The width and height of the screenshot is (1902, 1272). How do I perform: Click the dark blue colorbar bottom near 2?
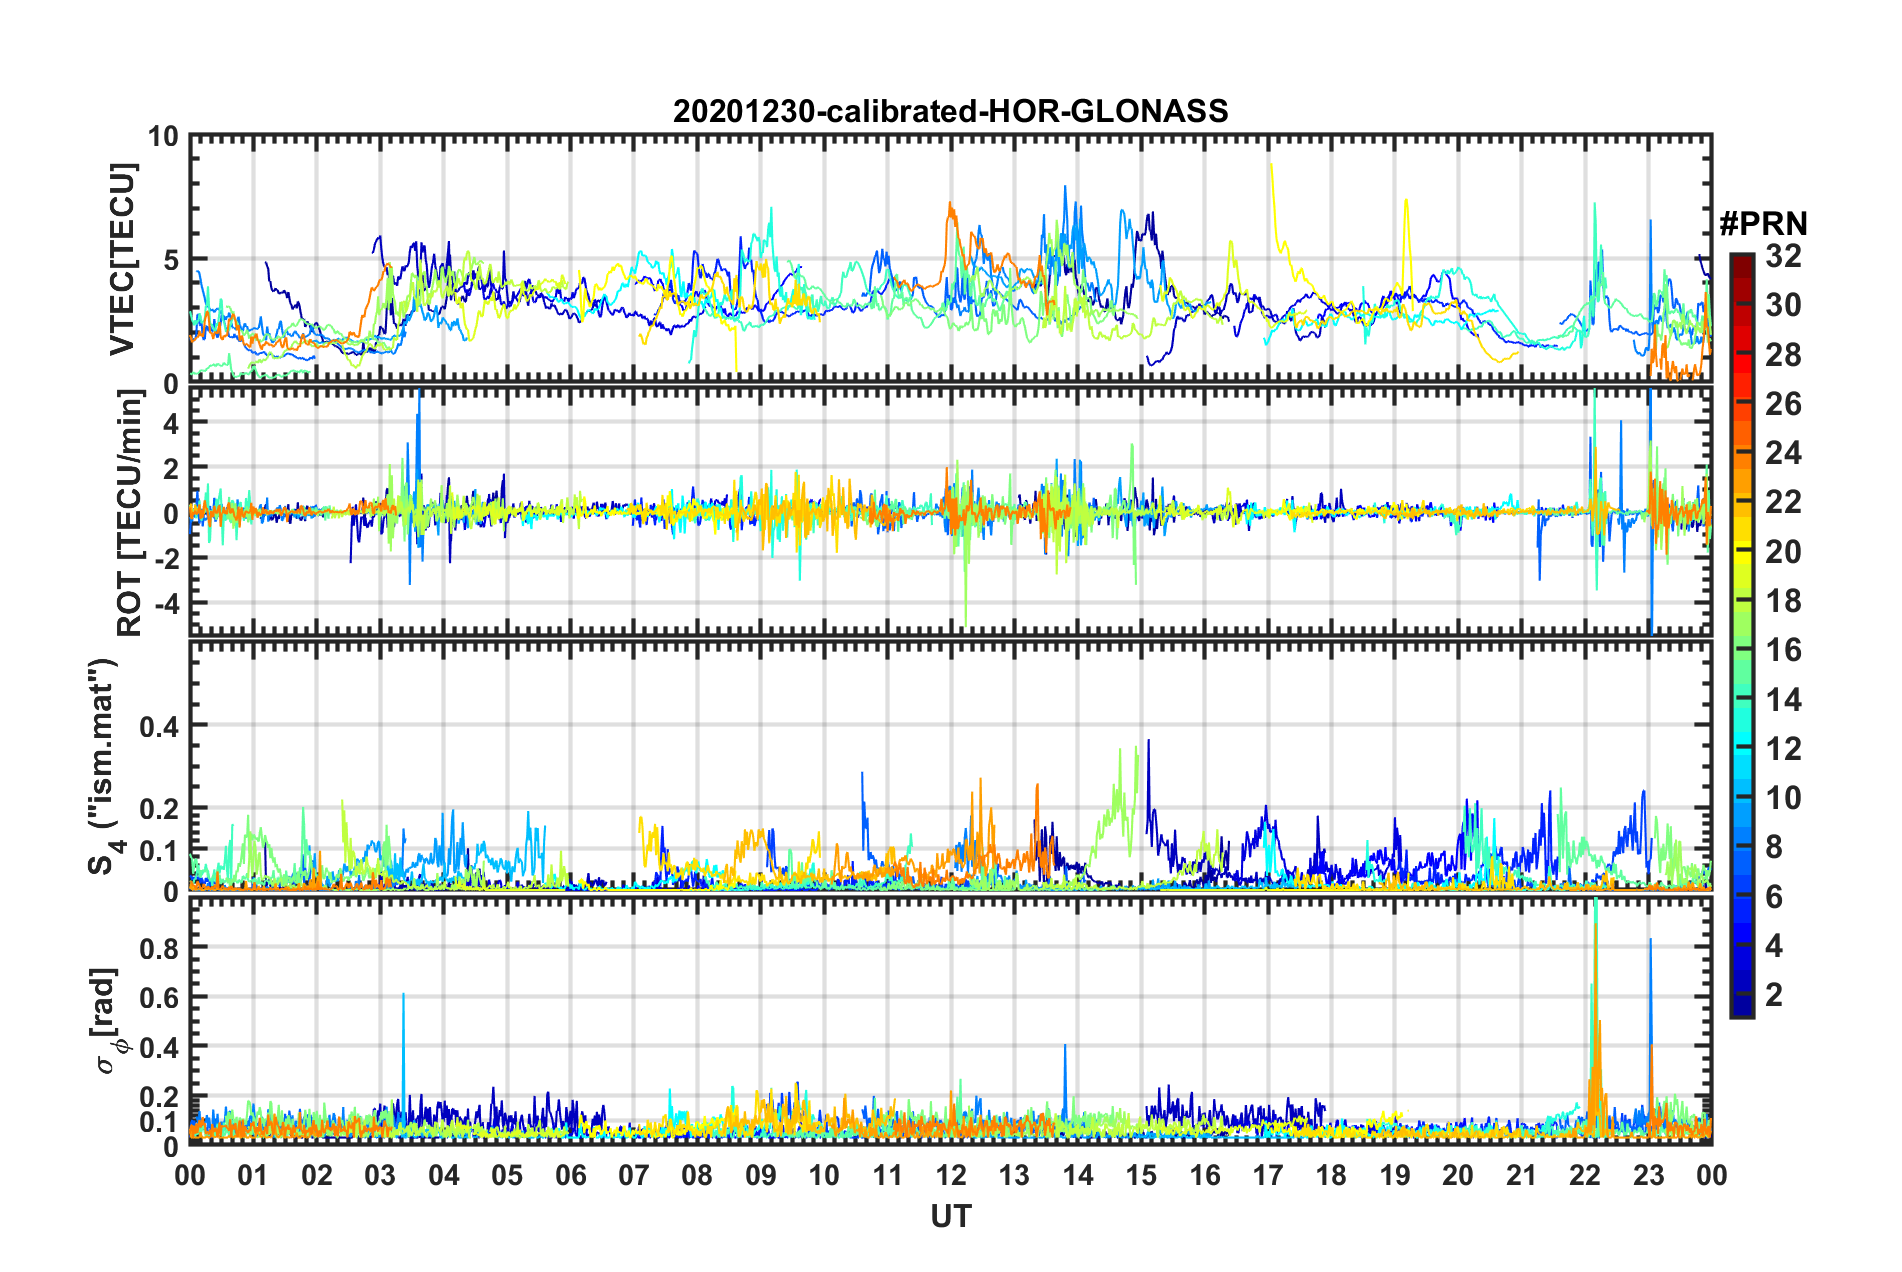click(x=1741, y=1005)
